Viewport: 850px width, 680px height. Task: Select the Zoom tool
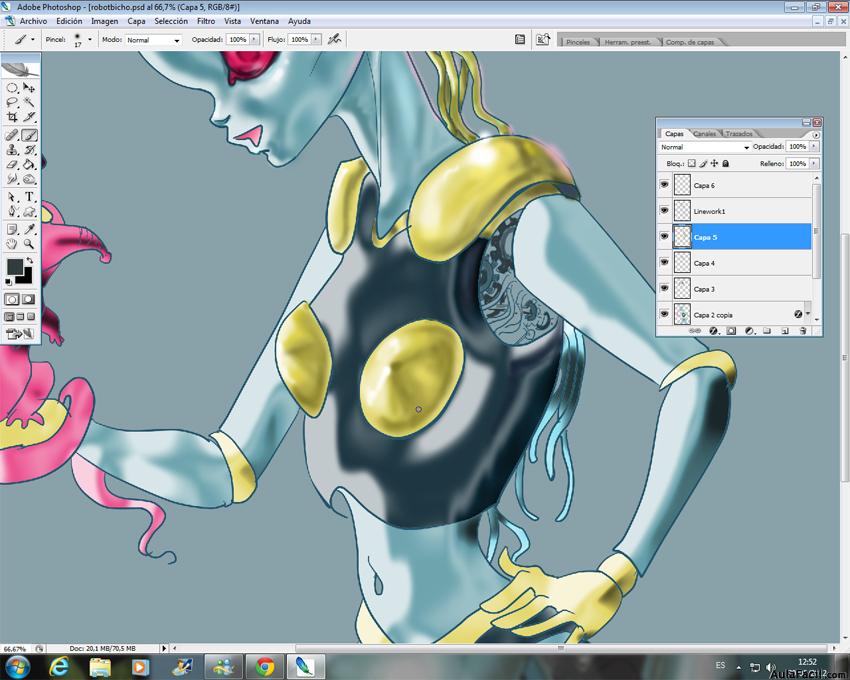29,244
